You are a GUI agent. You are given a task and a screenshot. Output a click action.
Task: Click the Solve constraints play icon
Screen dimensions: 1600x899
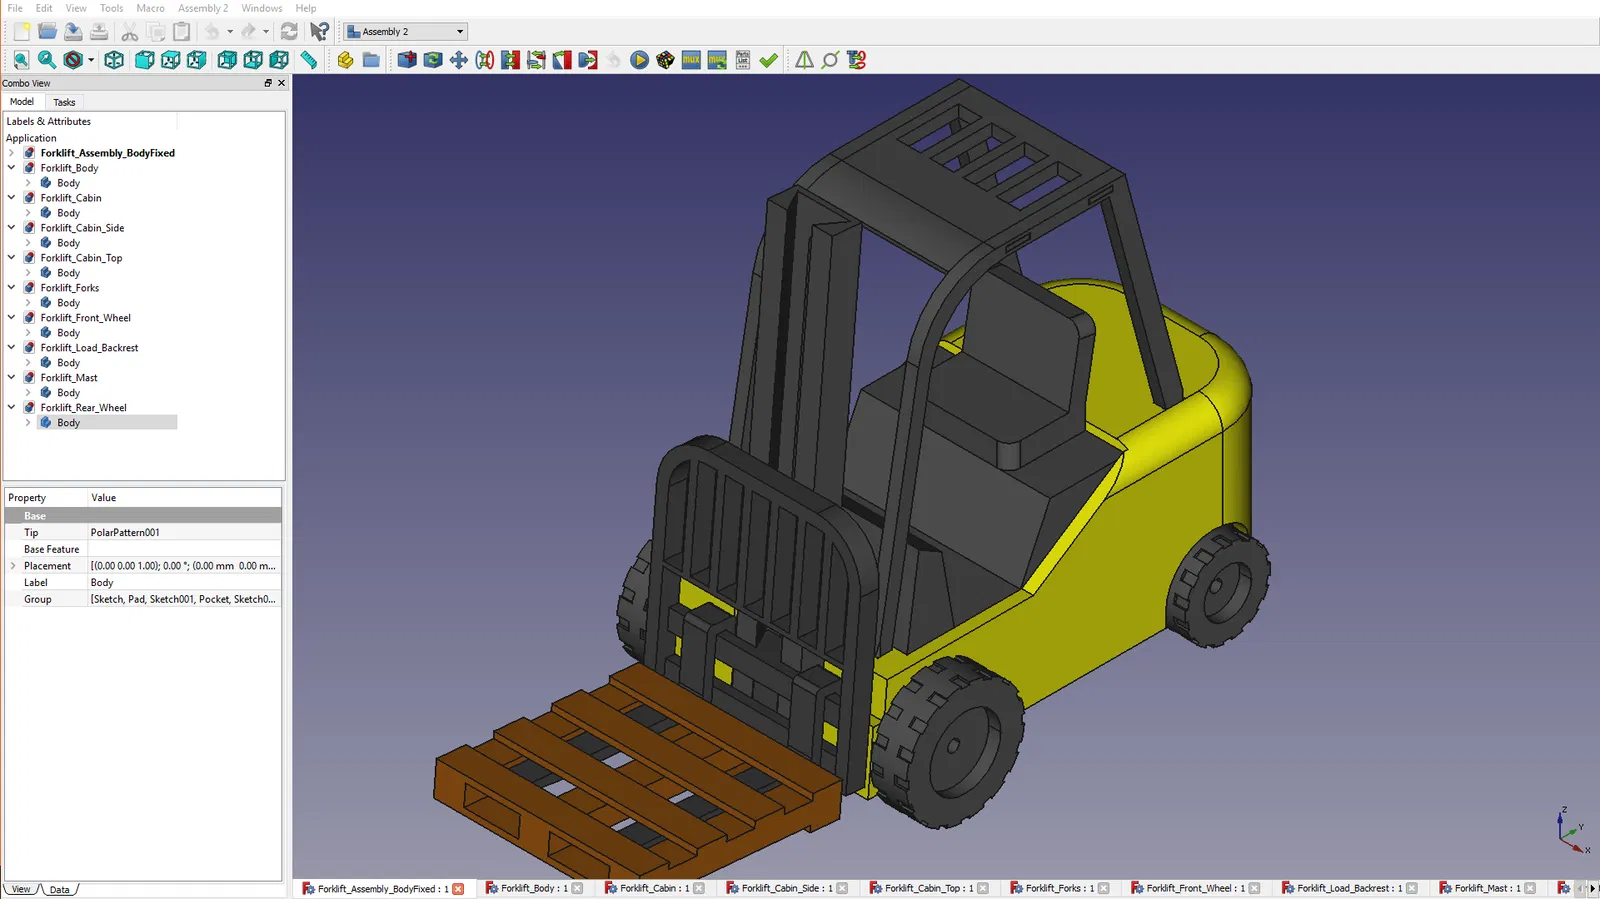(x=640, y=60)
